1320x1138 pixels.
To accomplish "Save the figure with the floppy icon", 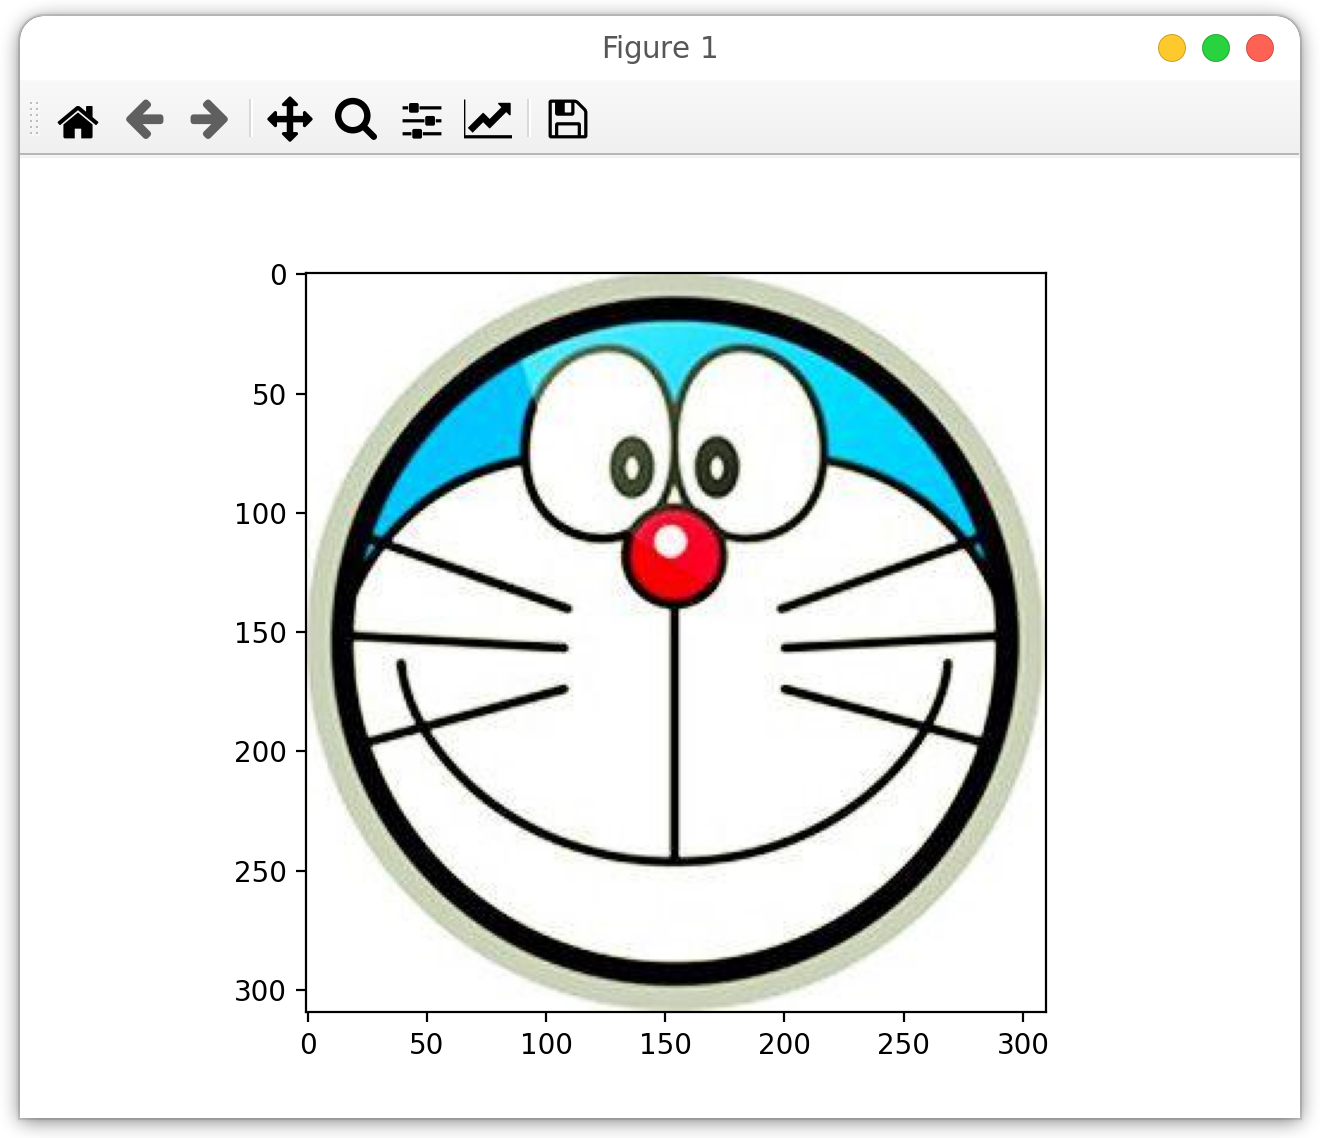I will tap(567, 120).
